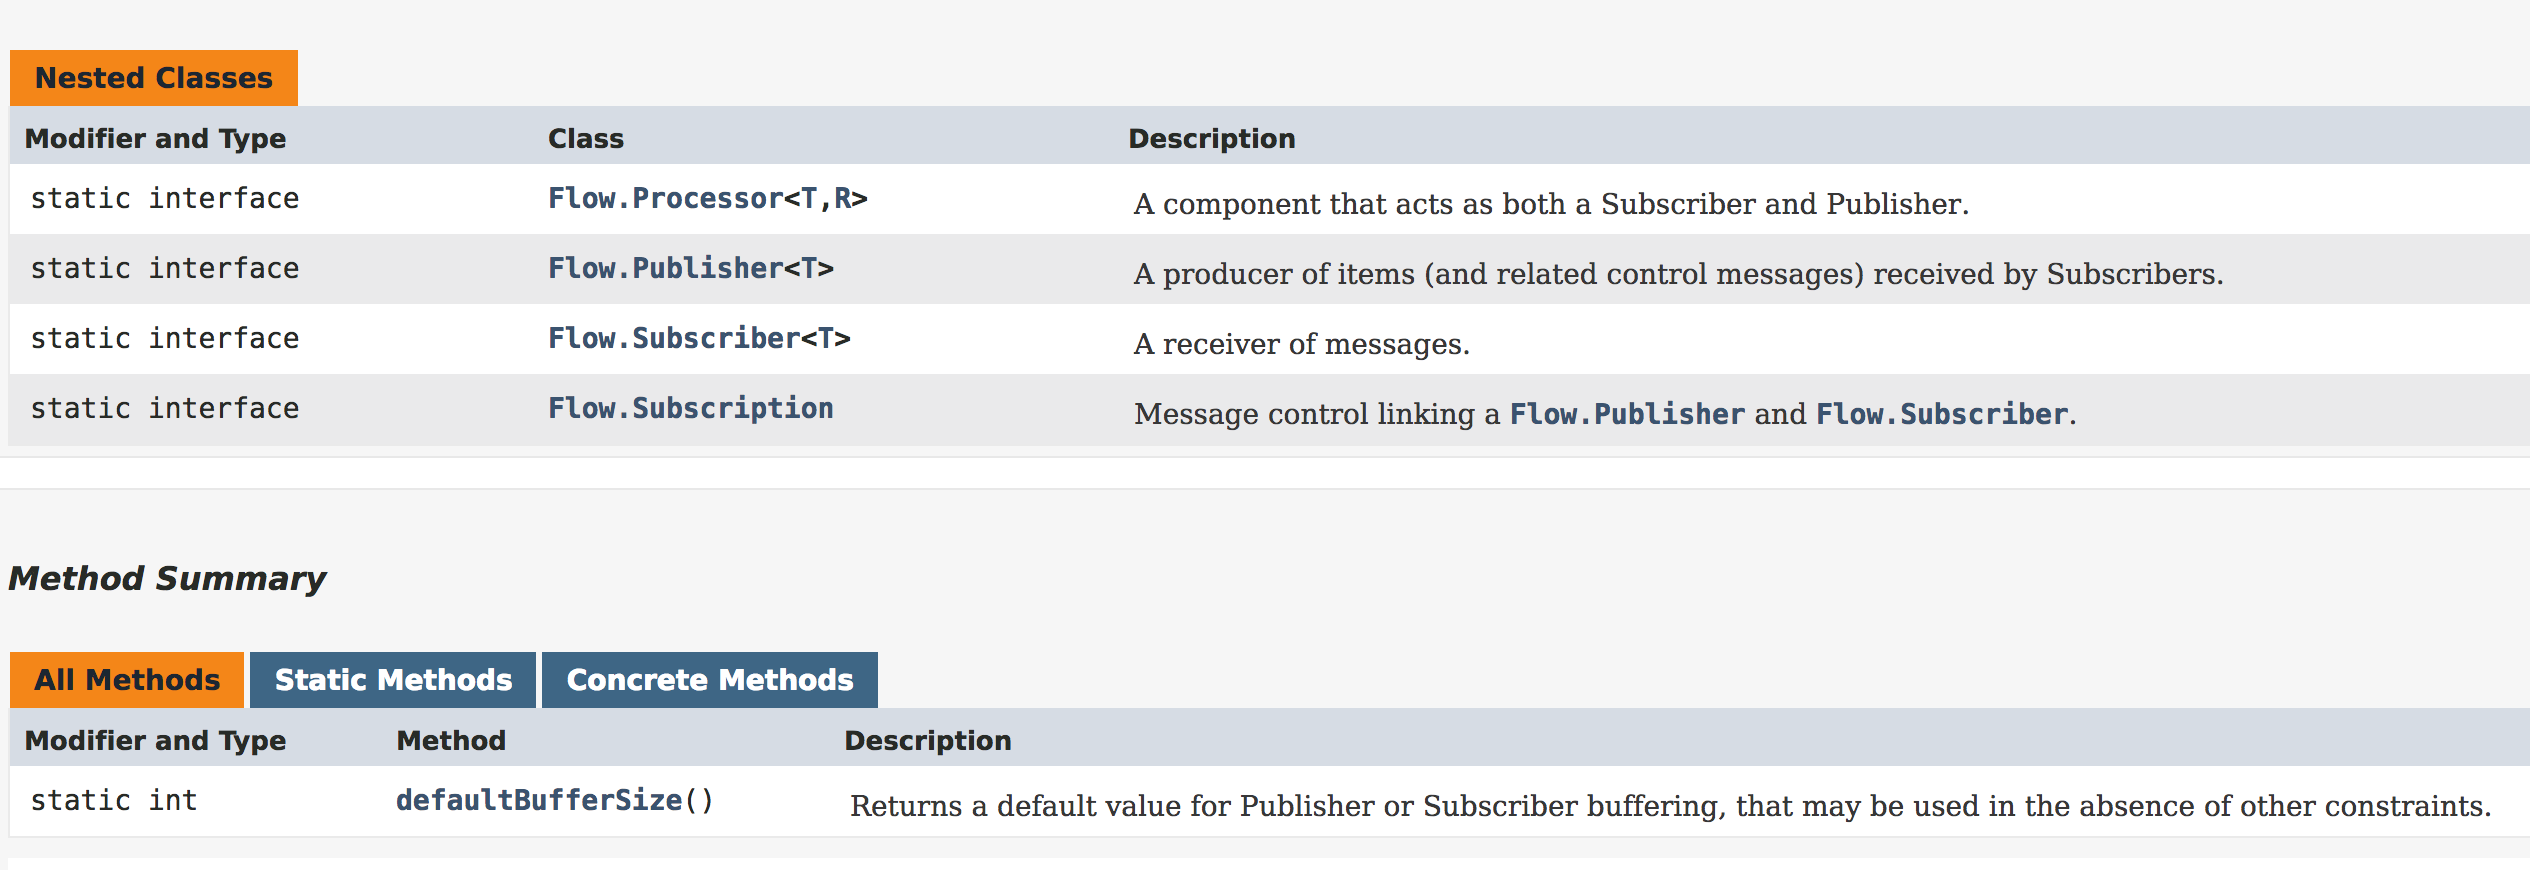The image size is (2530, 870).
Task: Click the Class column header
Action: (x=586, y=138)
